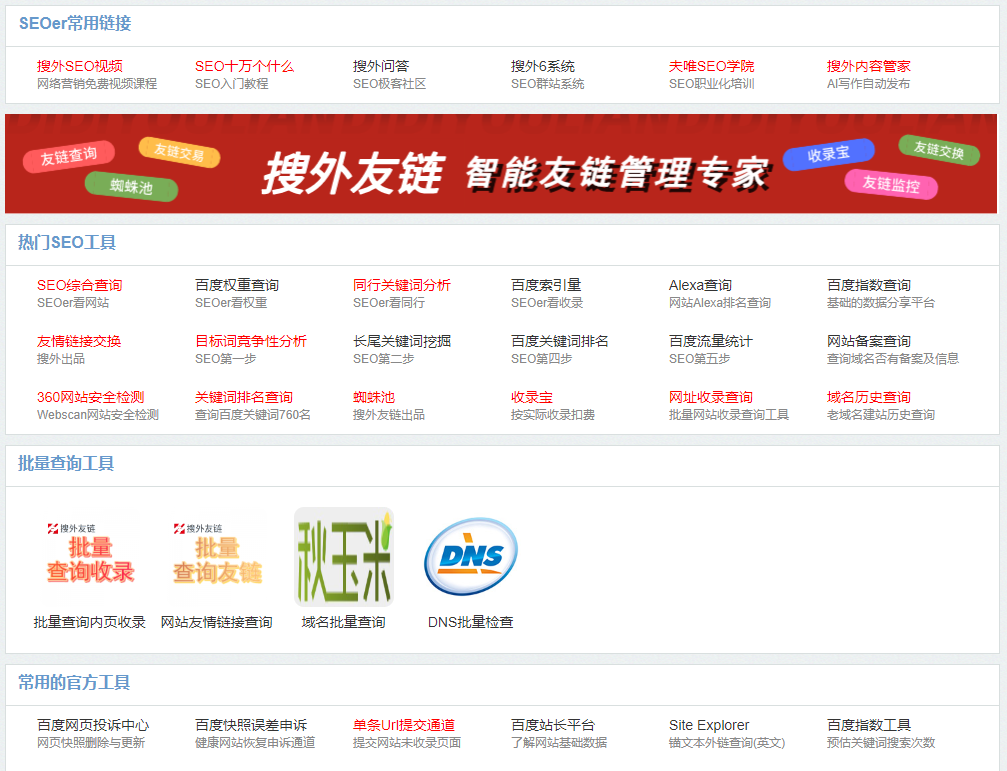The height and width of the screenshot is (771, 1007).
Task: Open SEO十万个什么 link
Action: (245, 66)
